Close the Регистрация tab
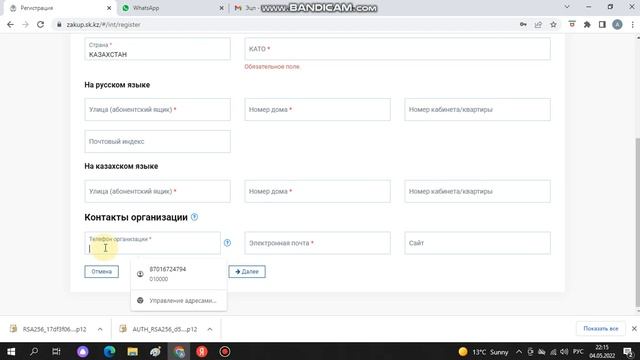This screenshot has height=360, width=640. coord(109,8)
